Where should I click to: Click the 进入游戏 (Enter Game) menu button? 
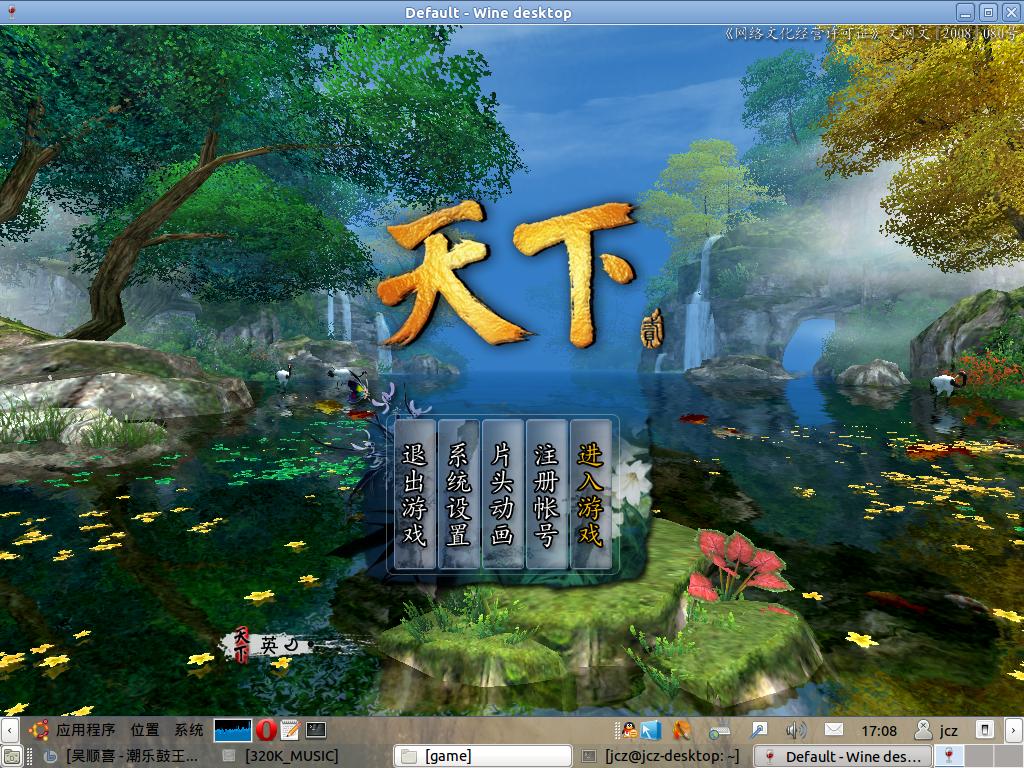[590, 494]
